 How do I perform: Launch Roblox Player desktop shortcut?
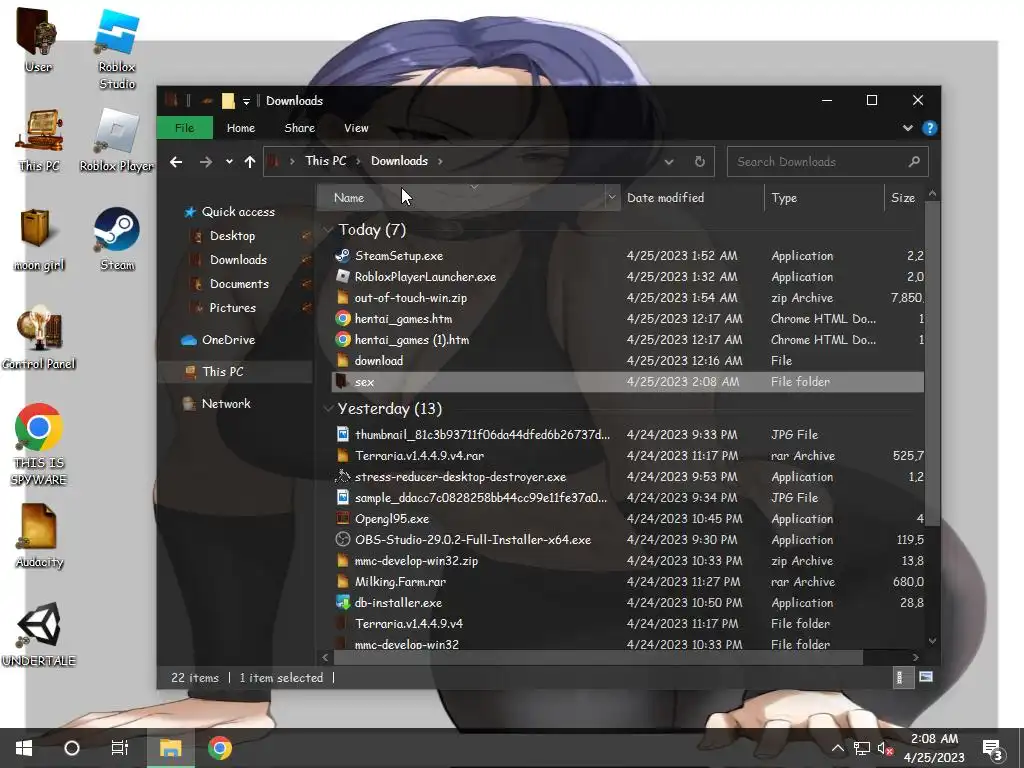coord(117,140)
